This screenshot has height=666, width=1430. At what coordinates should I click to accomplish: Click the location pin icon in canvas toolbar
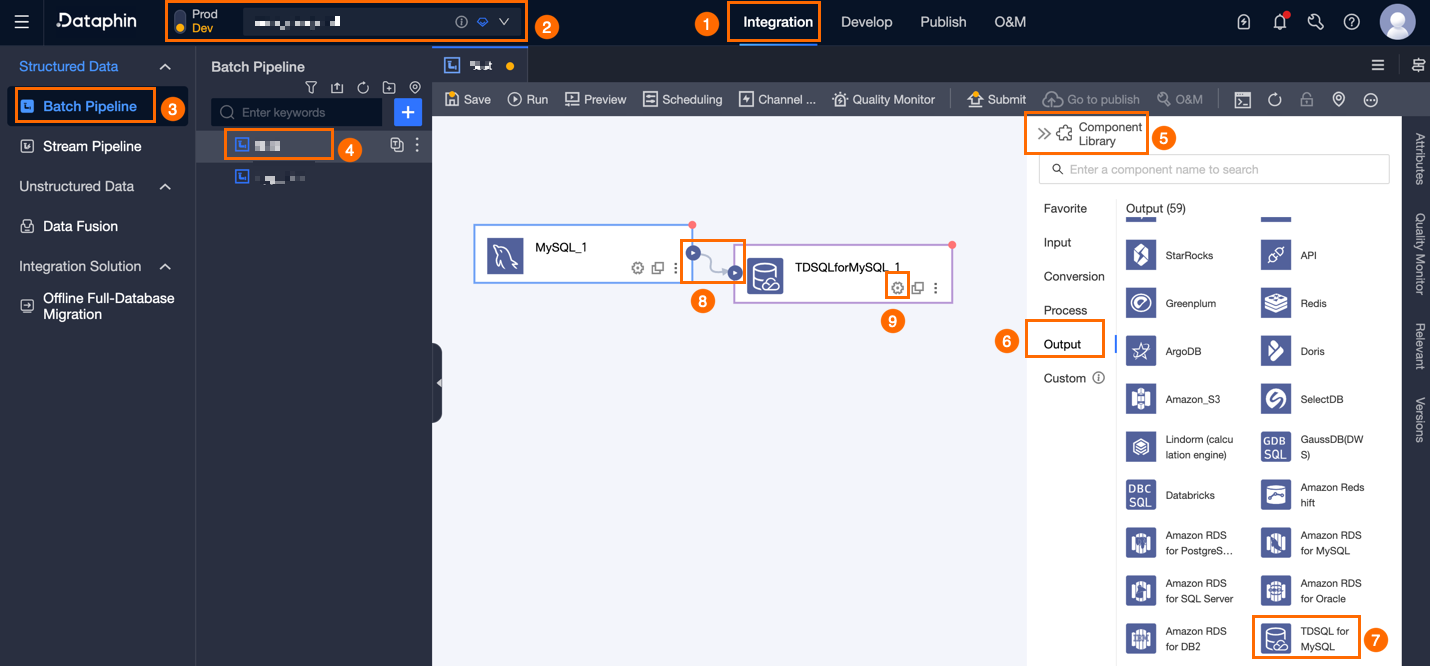(x=1338, y=99)
